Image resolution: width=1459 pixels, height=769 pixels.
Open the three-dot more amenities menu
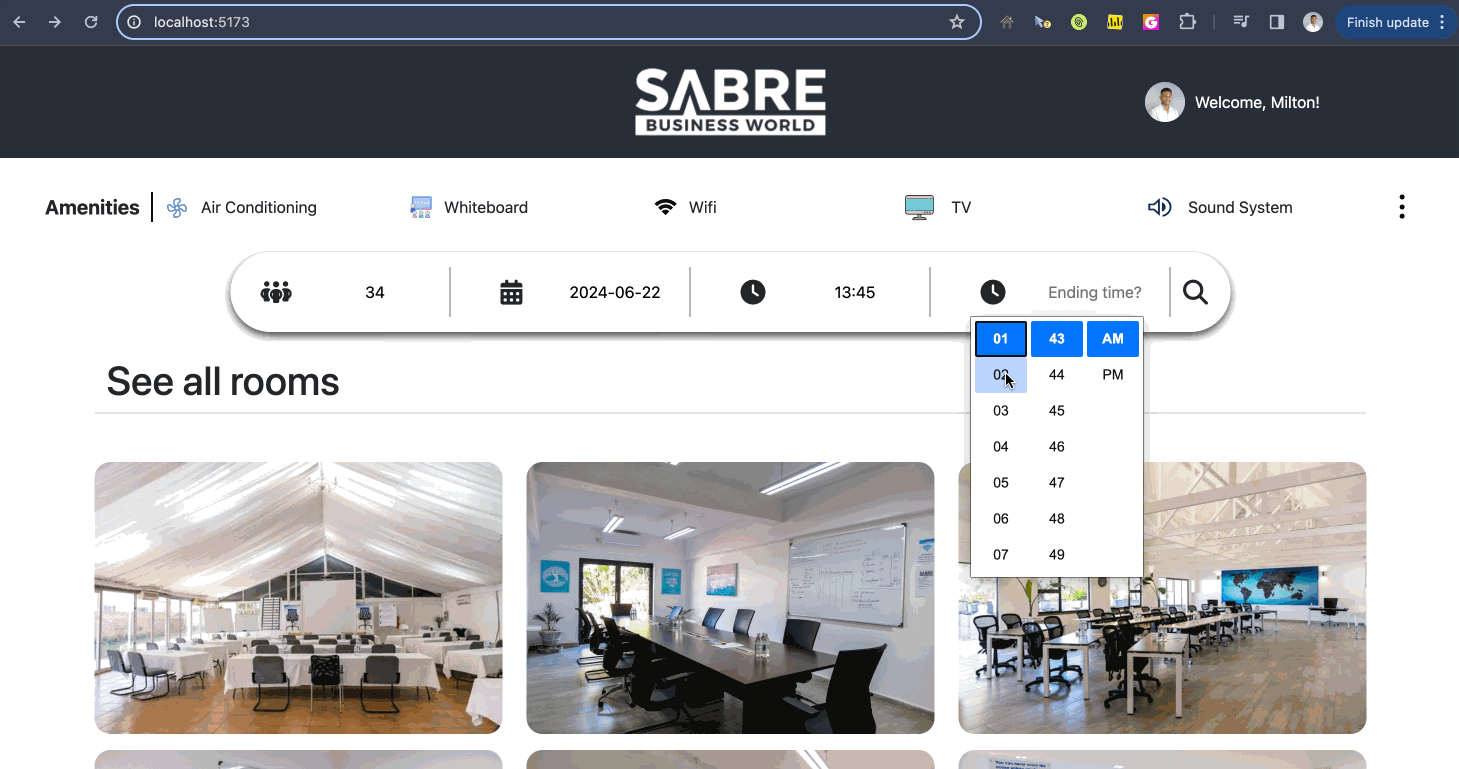[1401, 207]
